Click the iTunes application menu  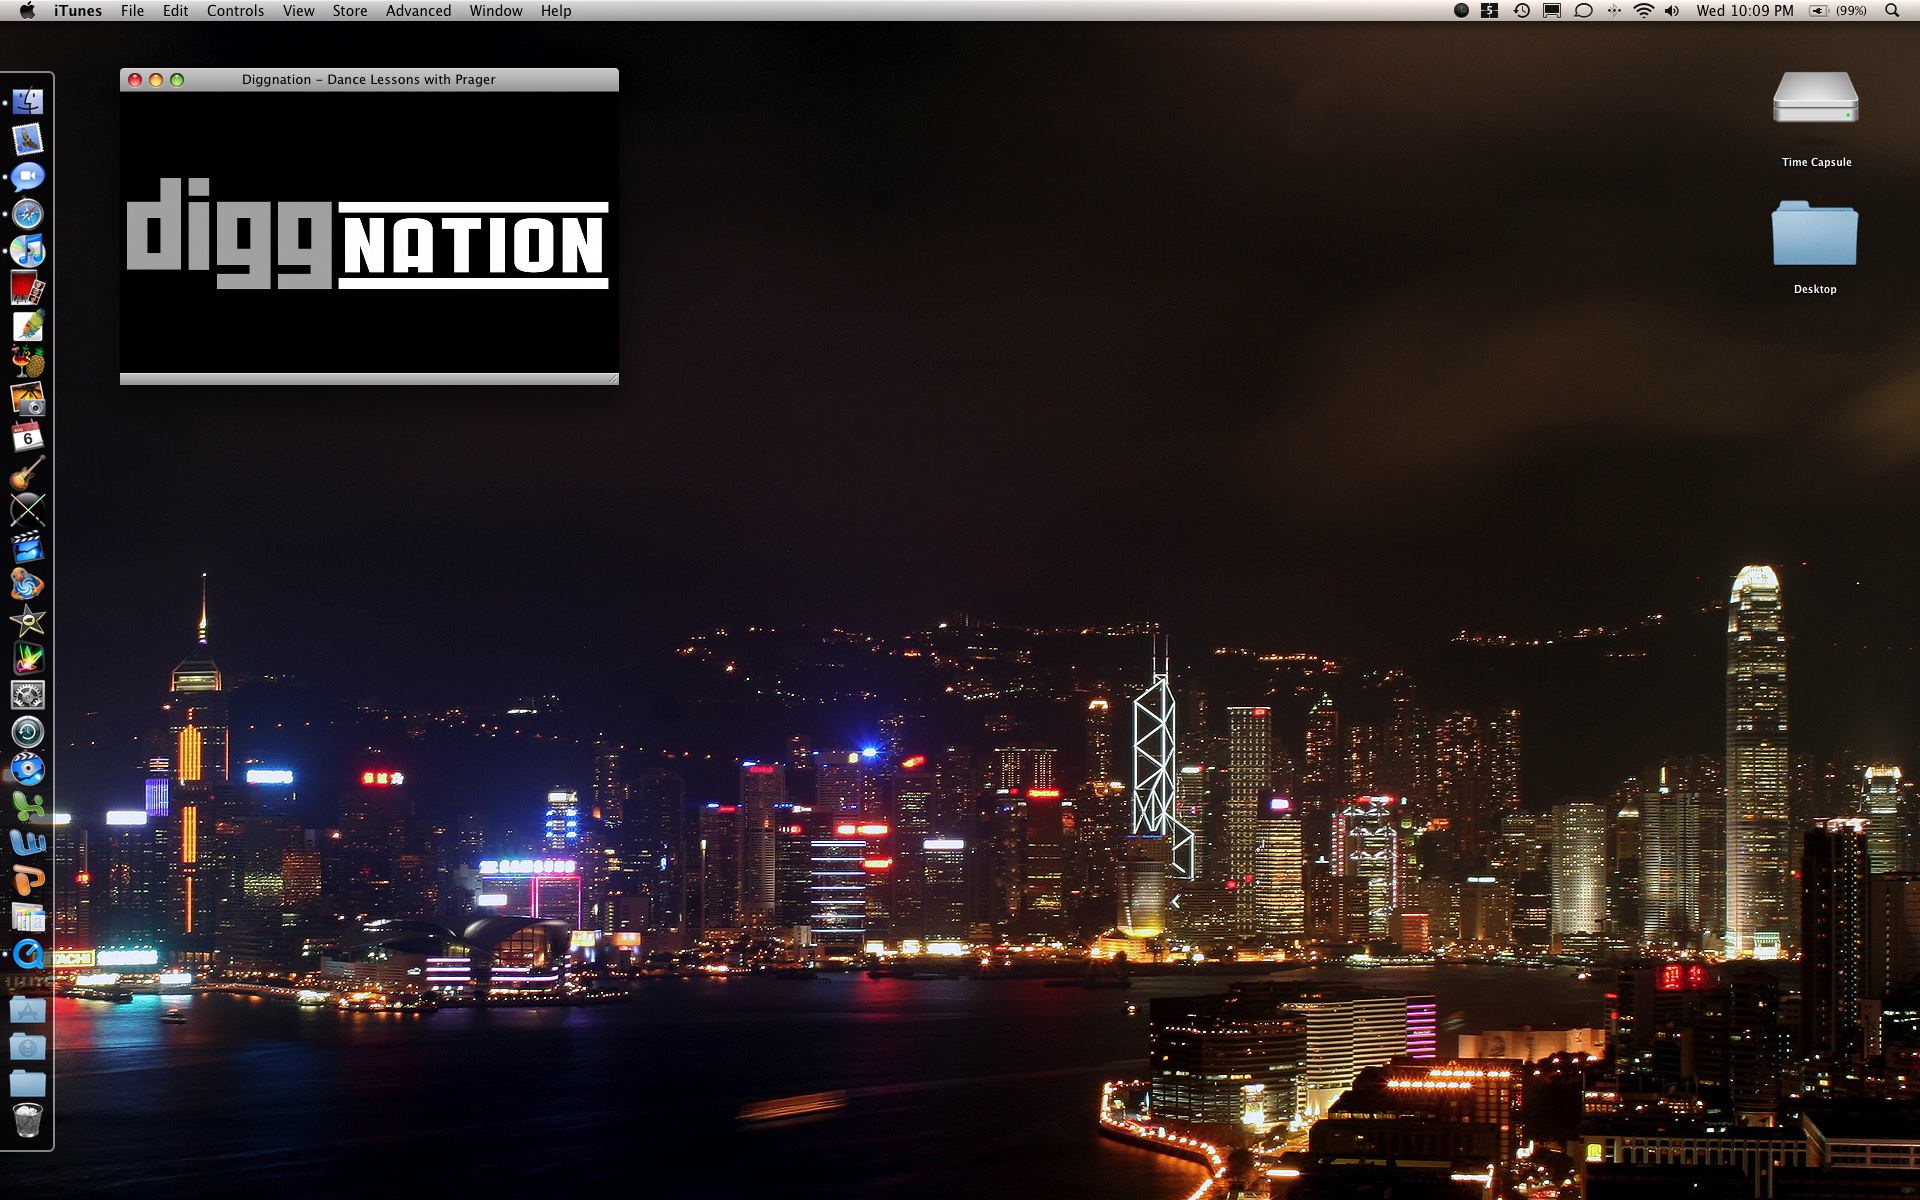77,11
